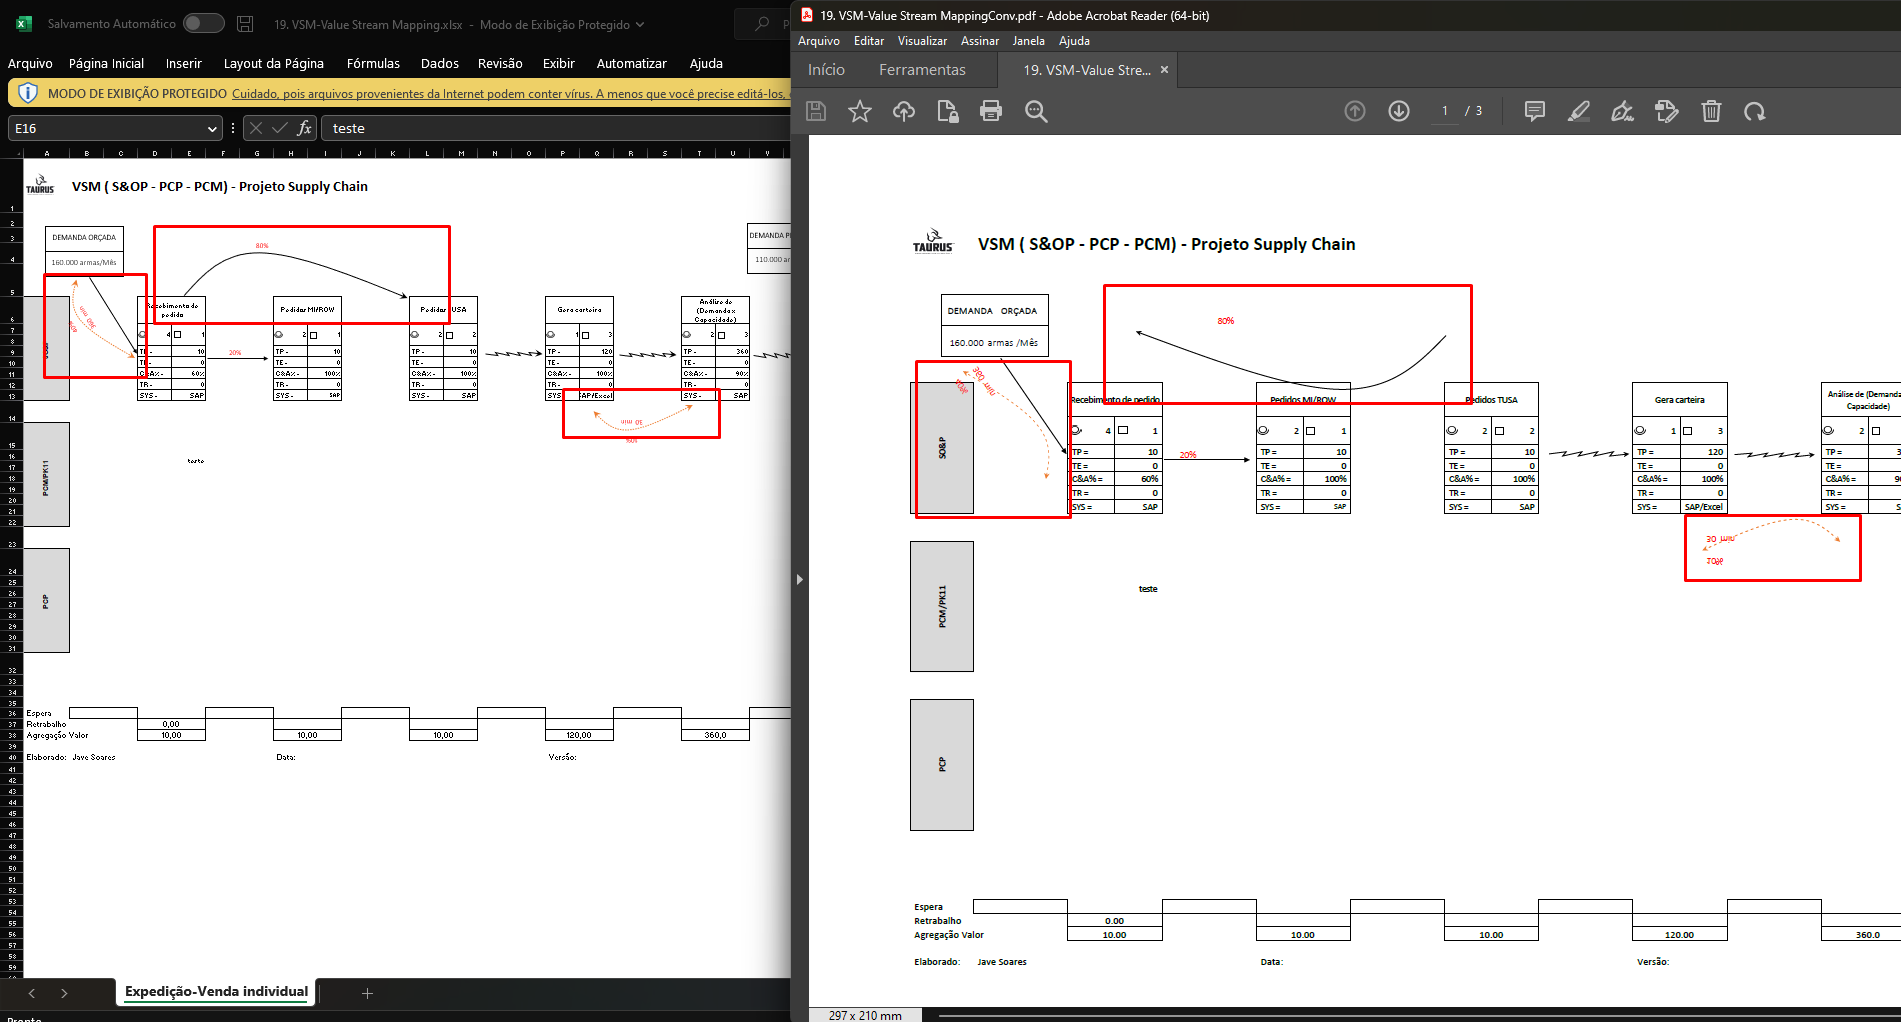The image size is (1901, 1022).
Task: Click the formula bar containing teste
Action: (556, 128)
